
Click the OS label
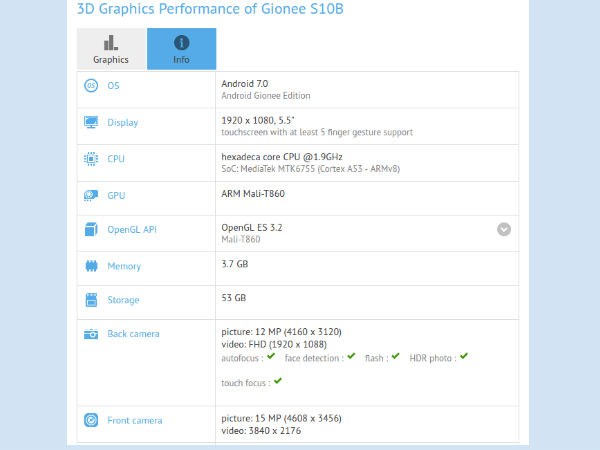click(x=113, y=86)
